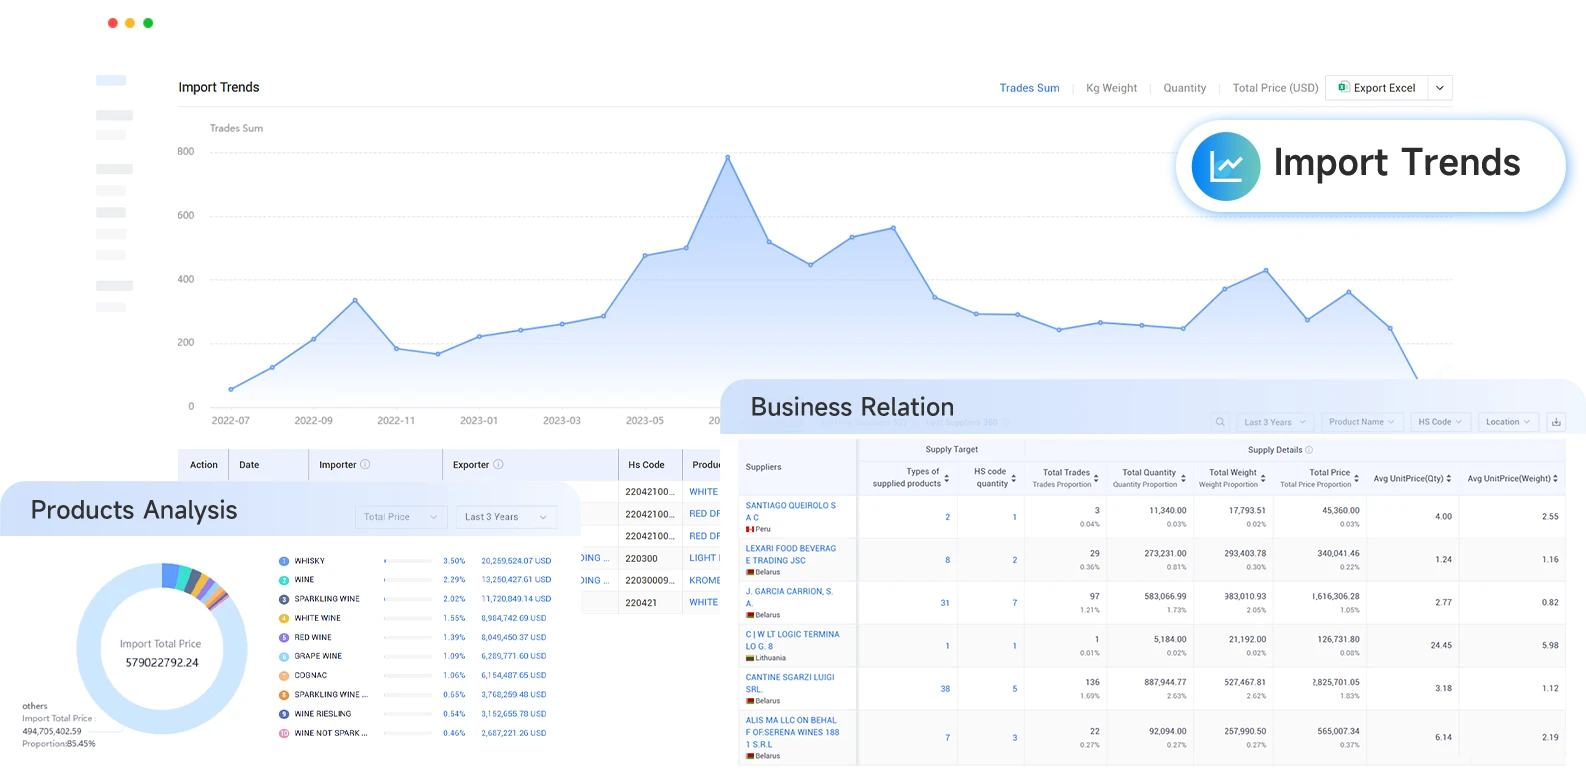Viewport: 1586px width, 775px height.
Task: Click the download icon beside Location filter
Action: click(1556, 422)
